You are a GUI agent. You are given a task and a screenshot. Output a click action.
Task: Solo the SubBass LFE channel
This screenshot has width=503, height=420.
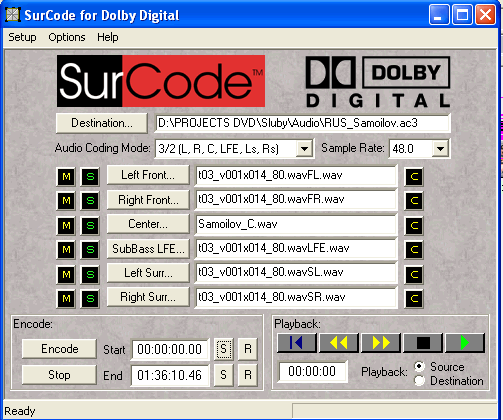tap(90, 249)
